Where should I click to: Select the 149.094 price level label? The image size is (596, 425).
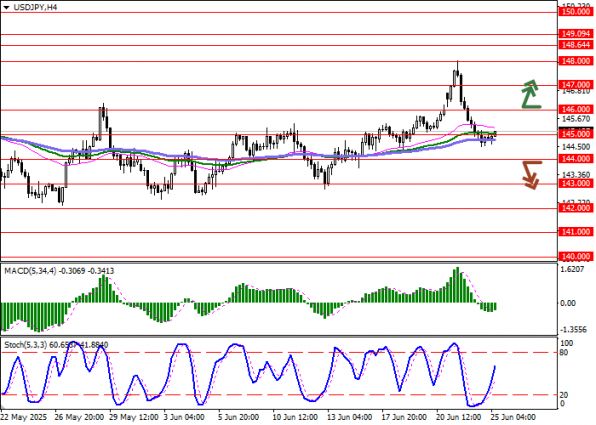tap(575, 34)
